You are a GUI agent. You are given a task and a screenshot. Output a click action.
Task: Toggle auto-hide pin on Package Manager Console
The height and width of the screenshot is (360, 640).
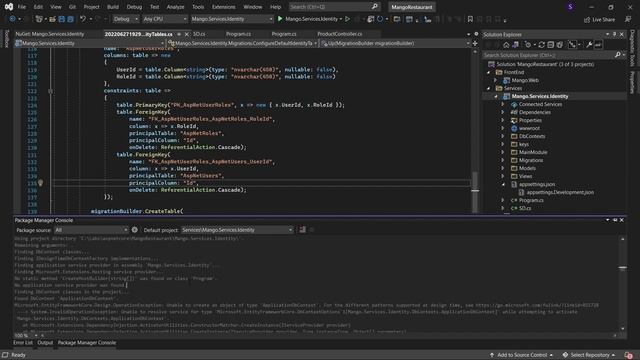click(x=615, y=220)
